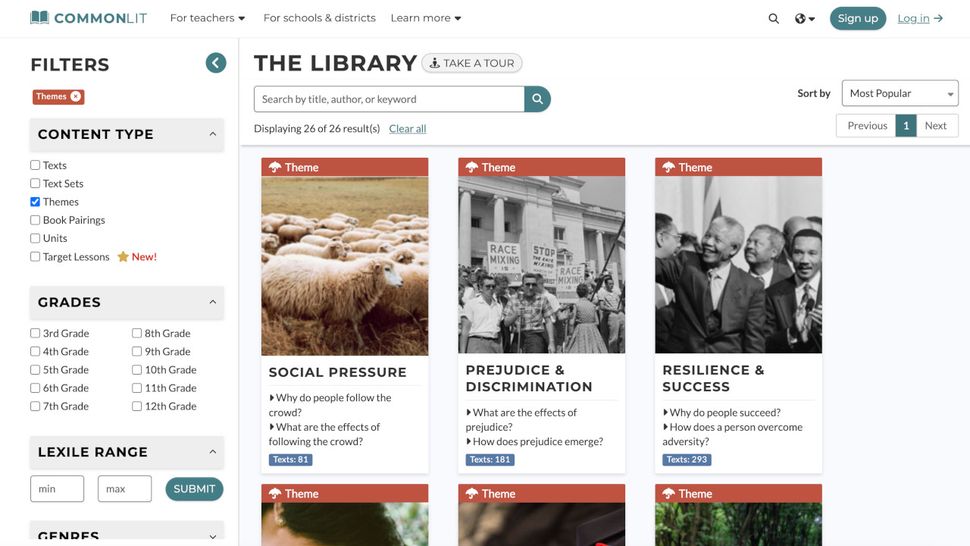Viewport: 970px width, 546px height.
Task: Click the CommonLit book logo icon
Action: coord(39,18)
